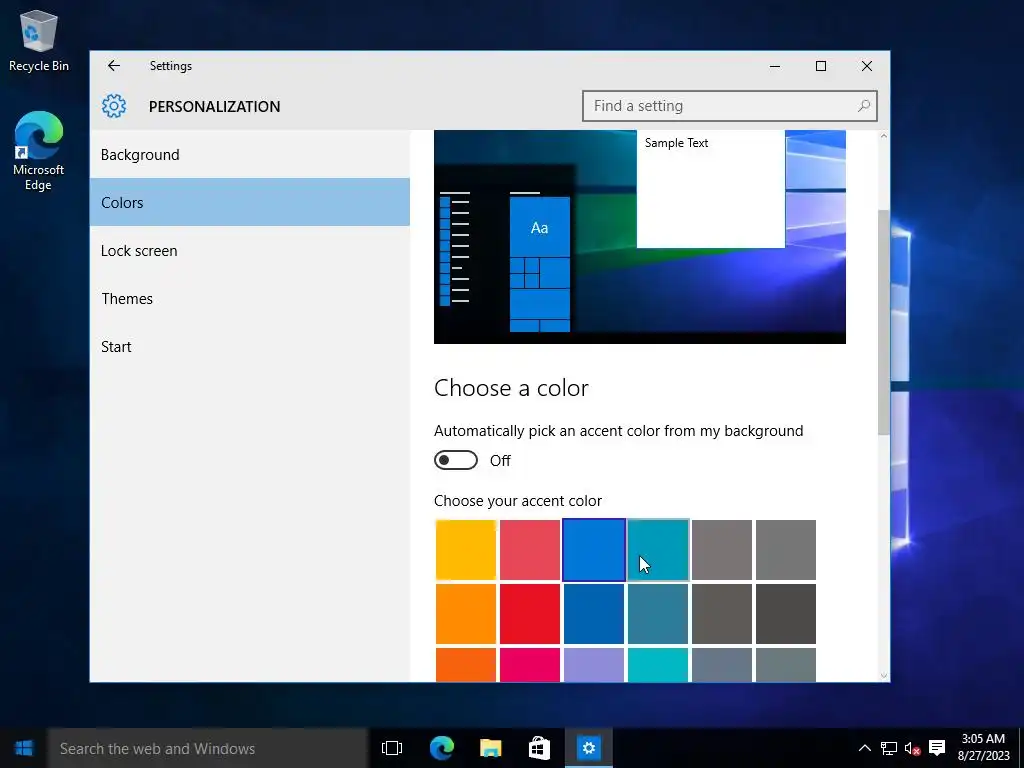Screen dimensions: 1024x768
Task: Pick the magenta pink swatch in third row
Action: pos(530,665)
